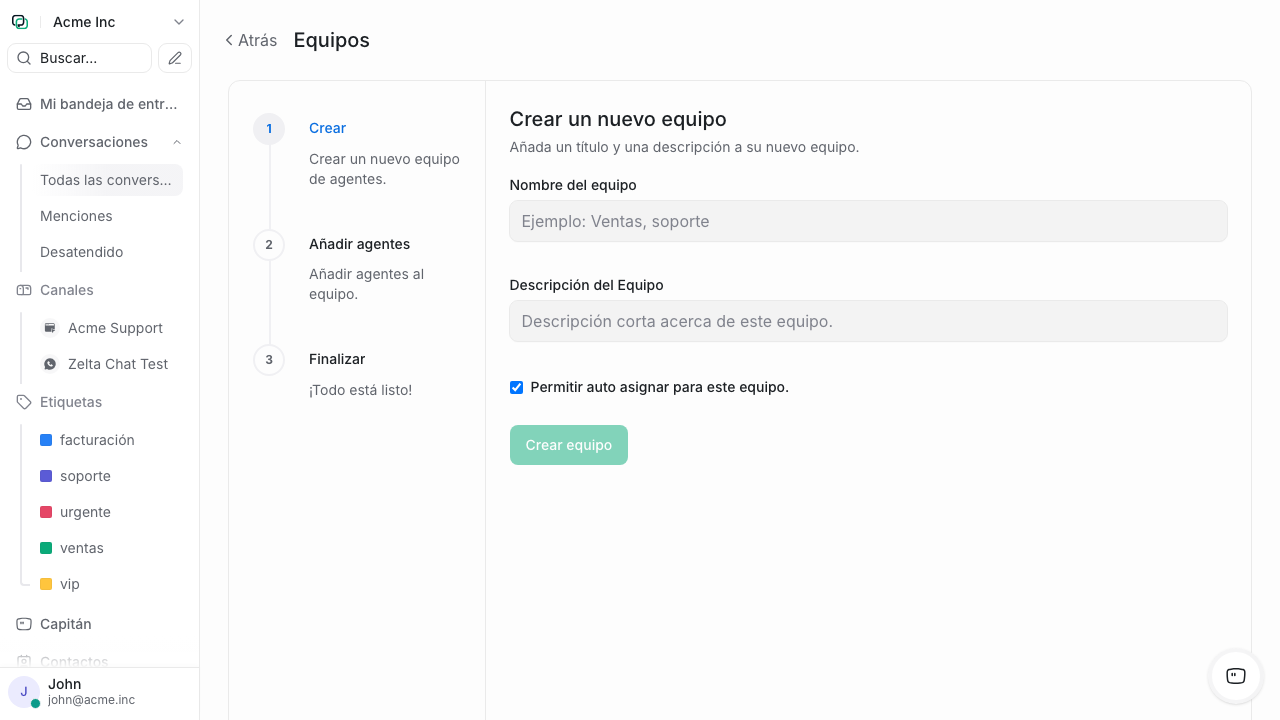
Task: Select the Capitán sidebar icon
Action: 23,623
